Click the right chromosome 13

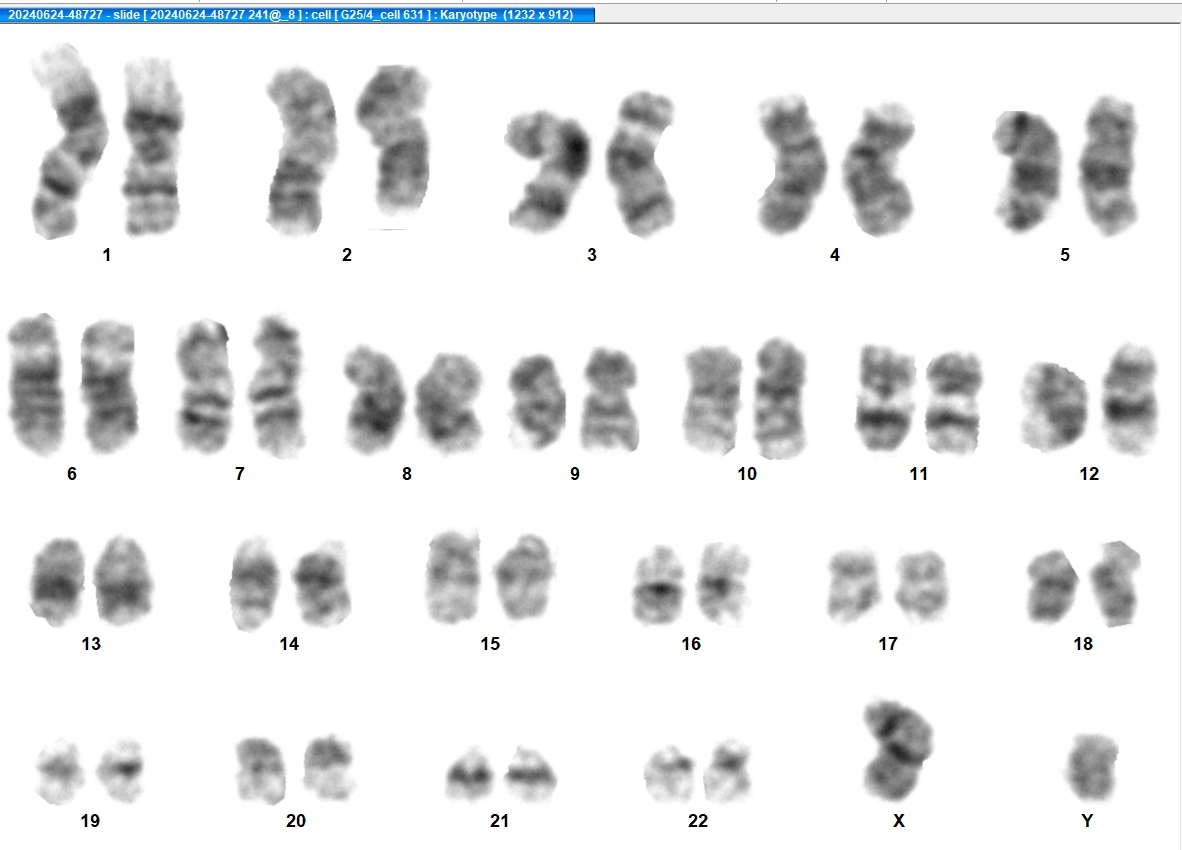tap(123, 580)
